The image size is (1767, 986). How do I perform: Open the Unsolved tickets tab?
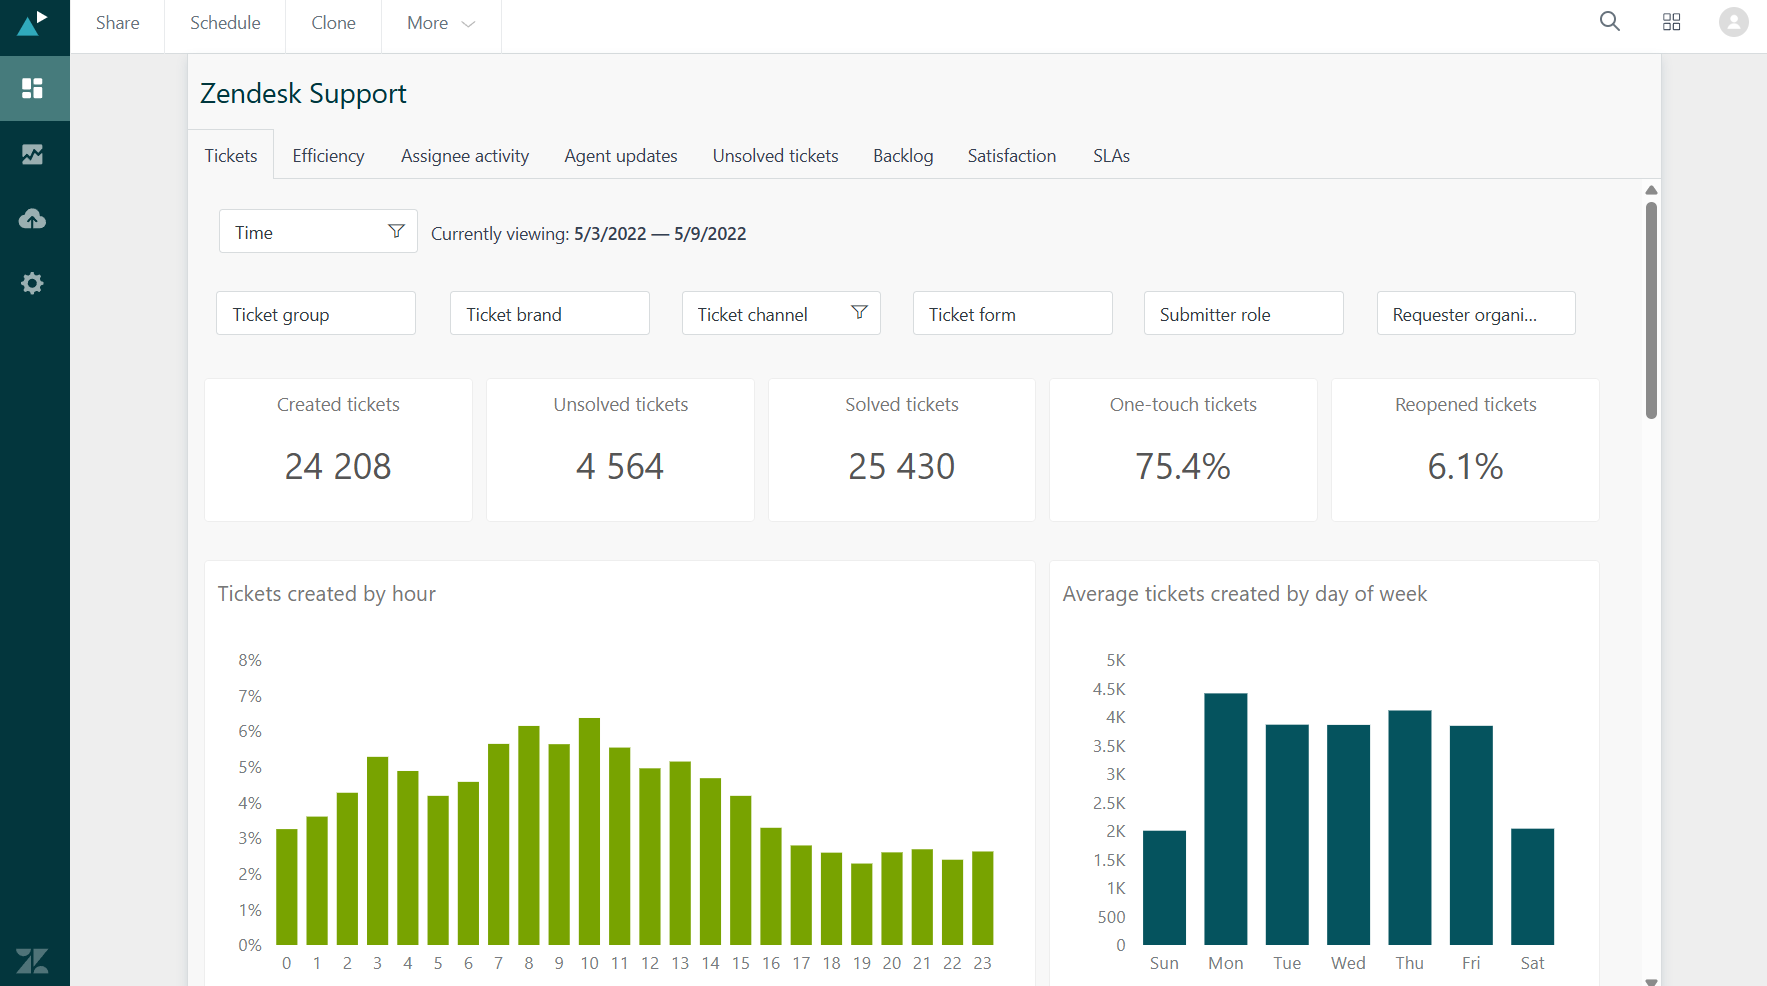[775, 155]
